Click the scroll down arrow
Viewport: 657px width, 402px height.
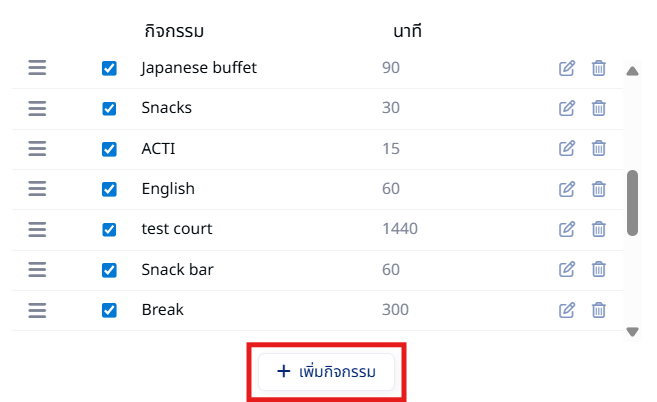coord(632,332)
